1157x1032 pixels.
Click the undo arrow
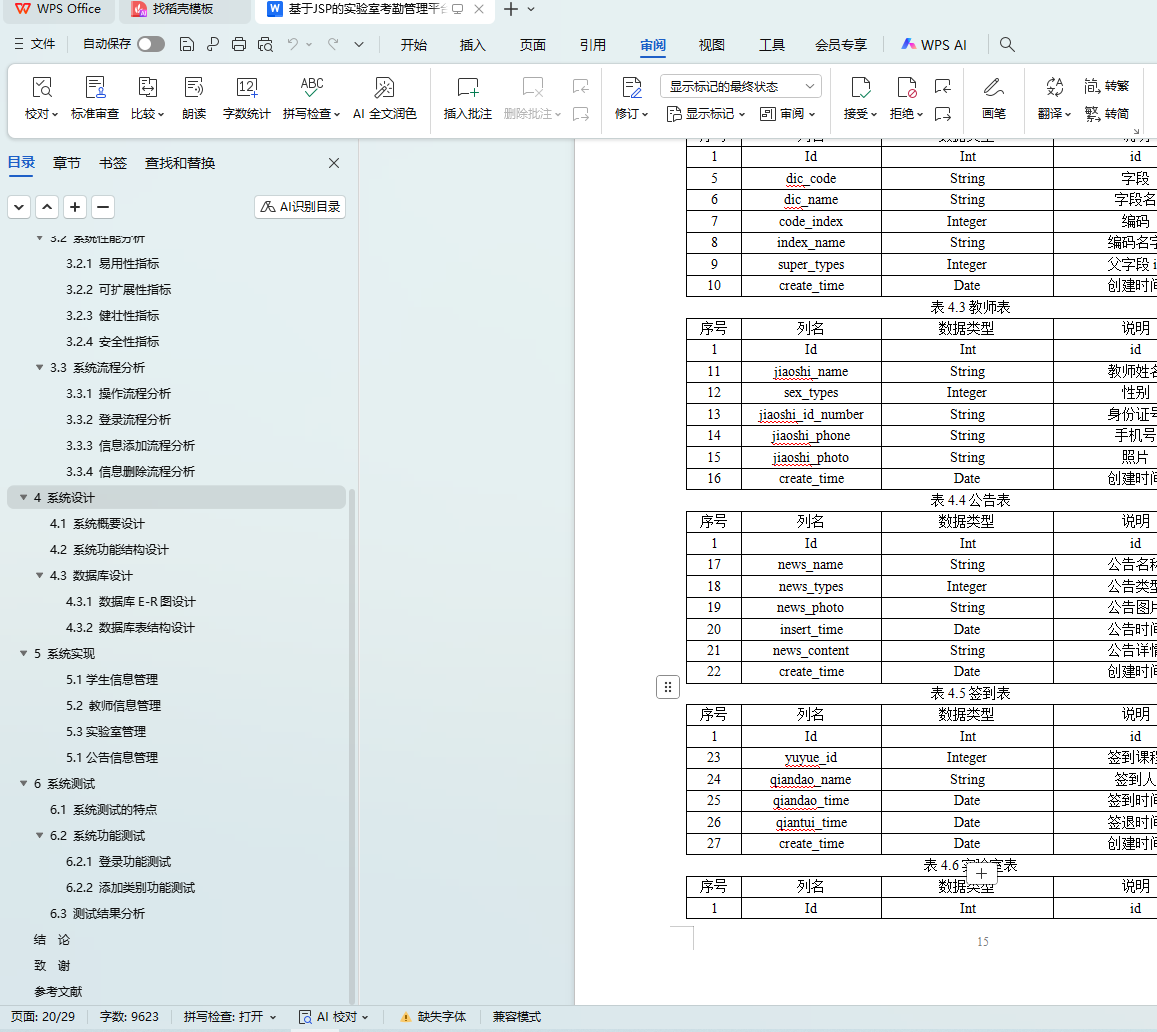coord(293,44)
